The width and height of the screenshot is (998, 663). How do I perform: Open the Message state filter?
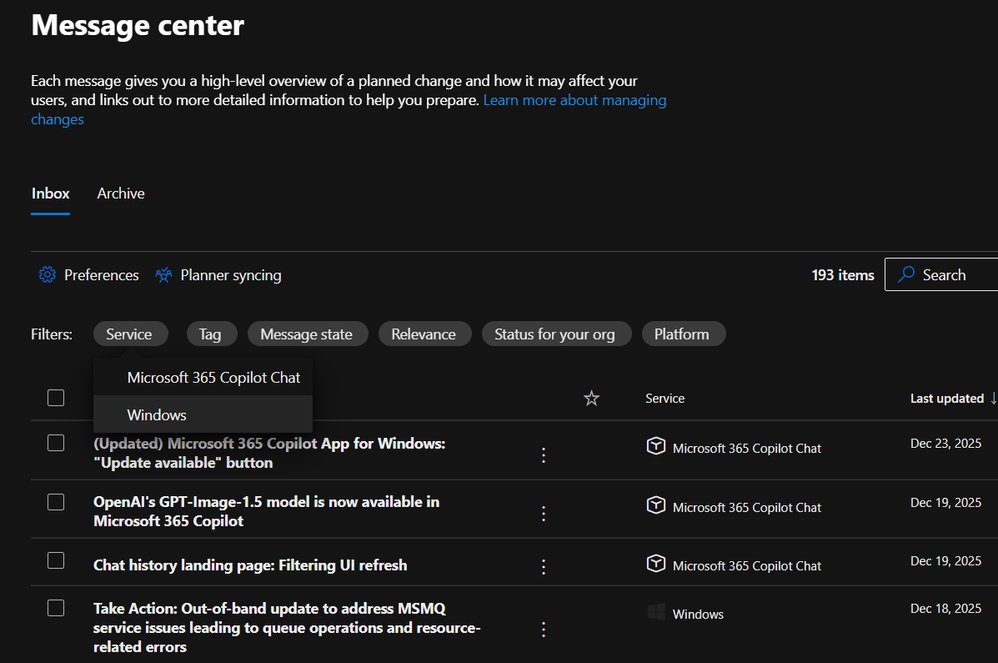(307, 334)
